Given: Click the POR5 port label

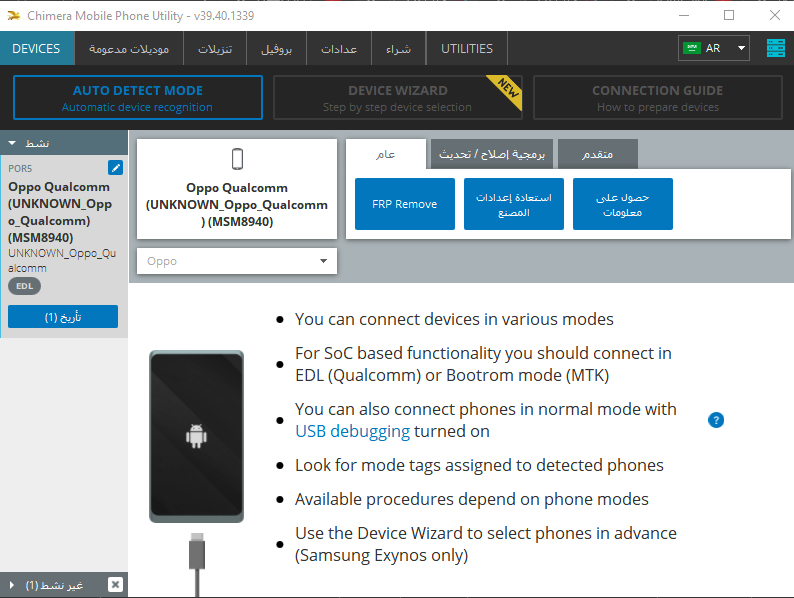Looking at the screenshot, I should pyautogui.click(x=20, y=169).
